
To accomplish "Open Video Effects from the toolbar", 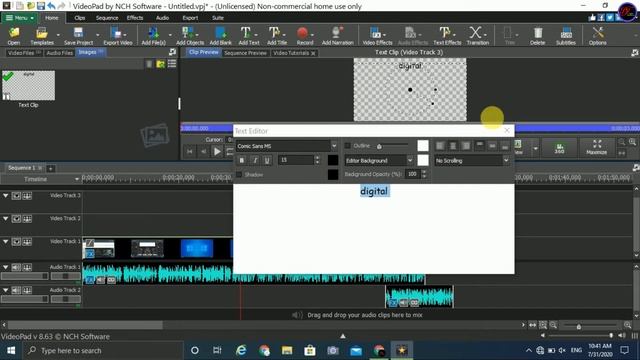I will click(x=377, y=36).
